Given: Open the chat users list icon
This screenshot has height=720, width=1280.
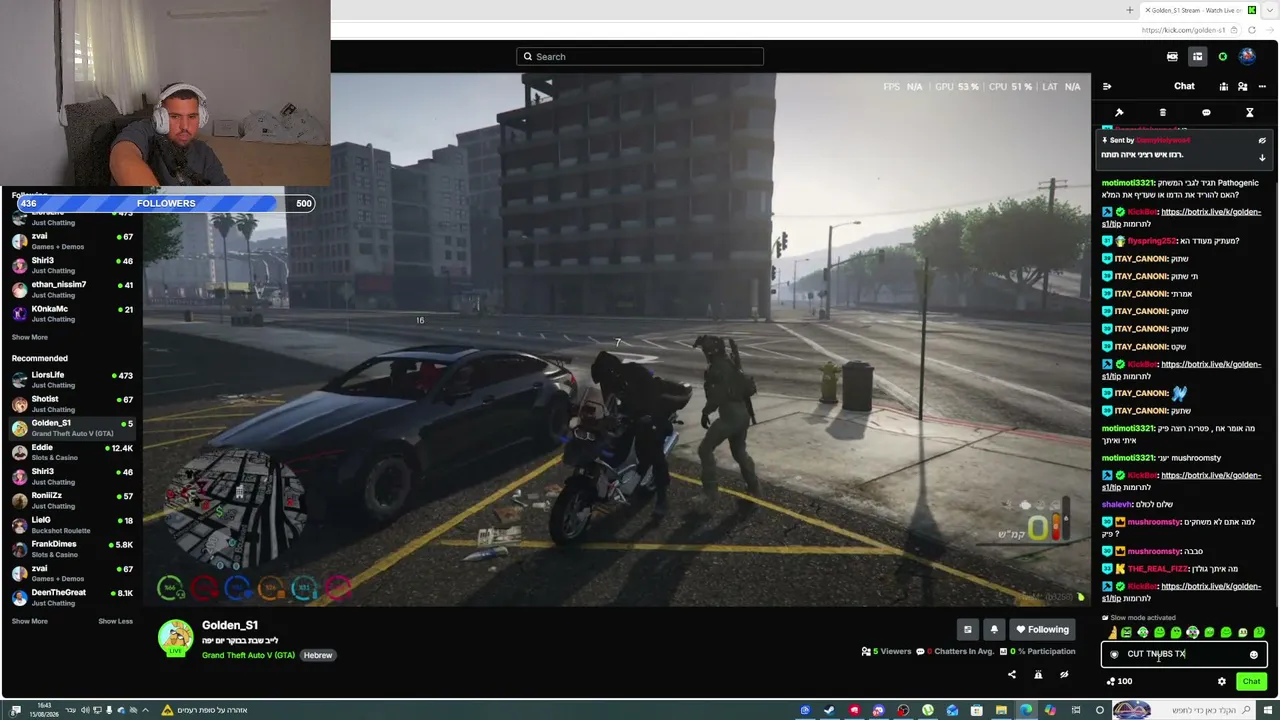Looking at the screenshot, I should pos(1243,87).
